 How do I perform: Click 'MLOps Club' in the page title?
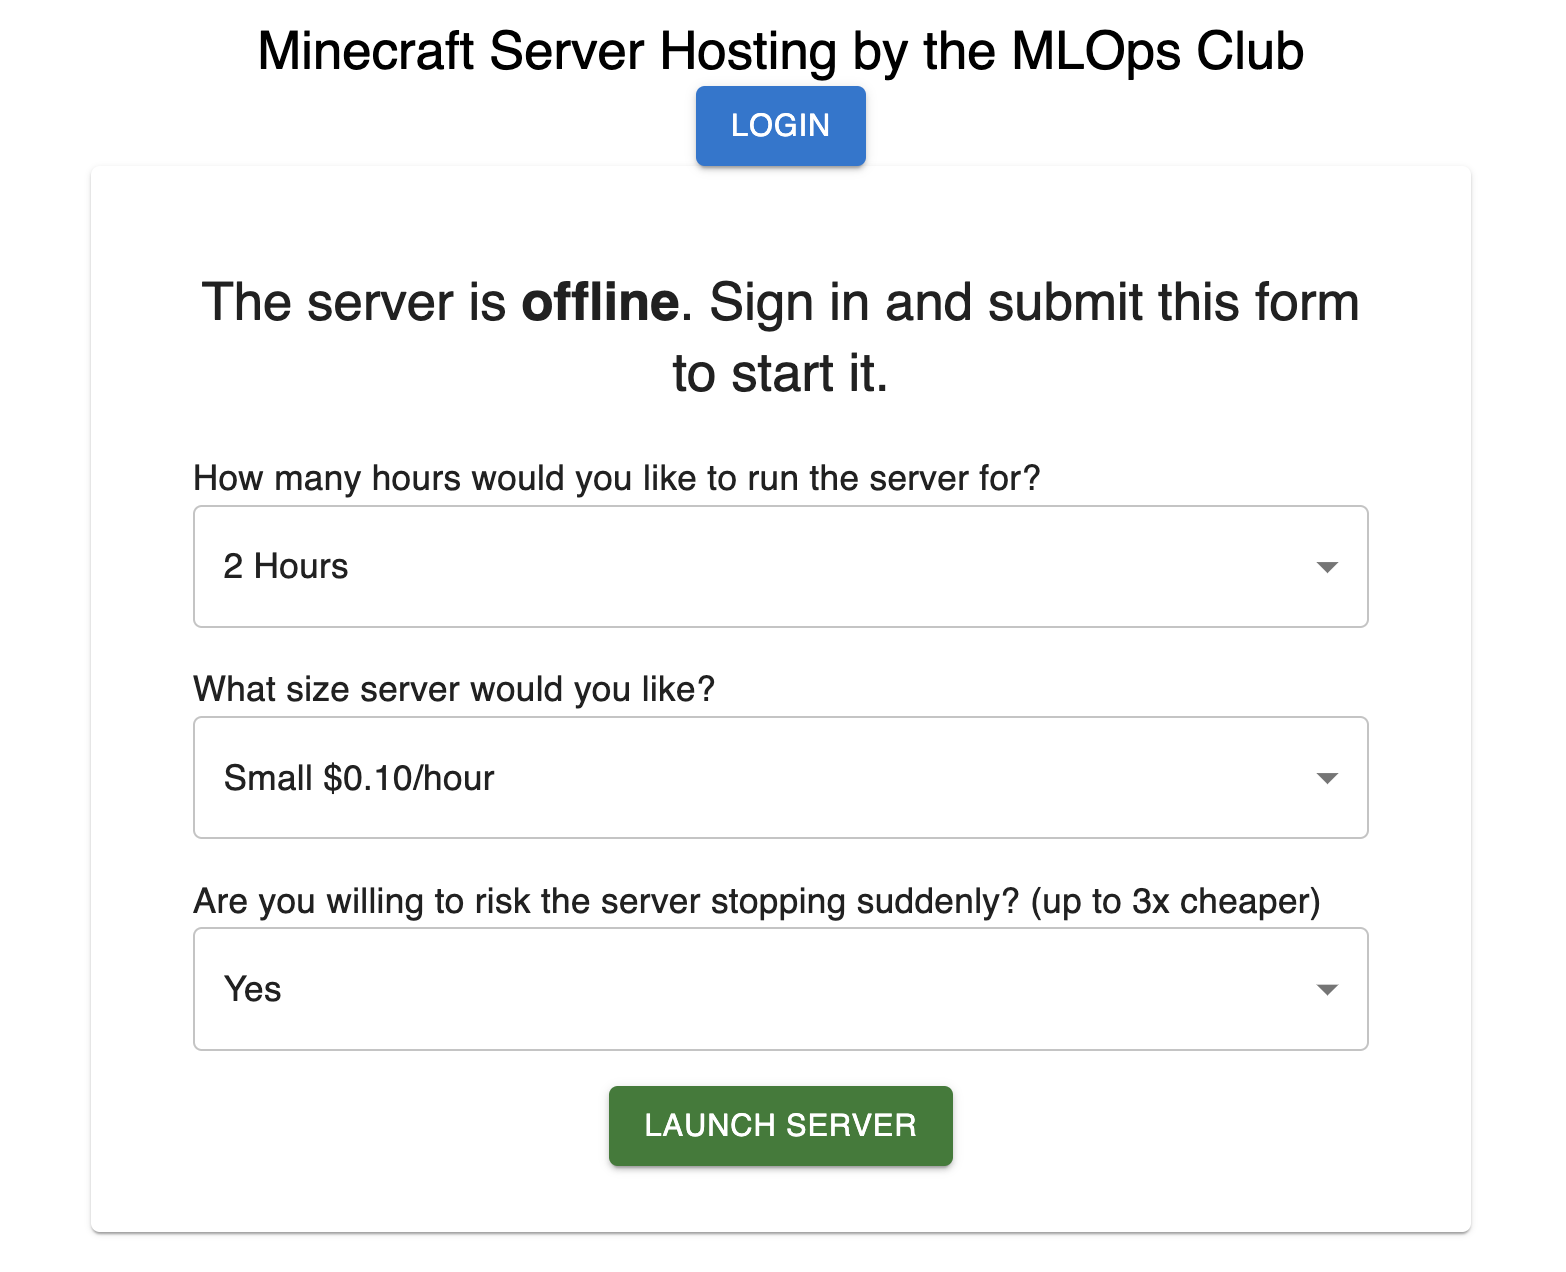tap(1157, 51)
